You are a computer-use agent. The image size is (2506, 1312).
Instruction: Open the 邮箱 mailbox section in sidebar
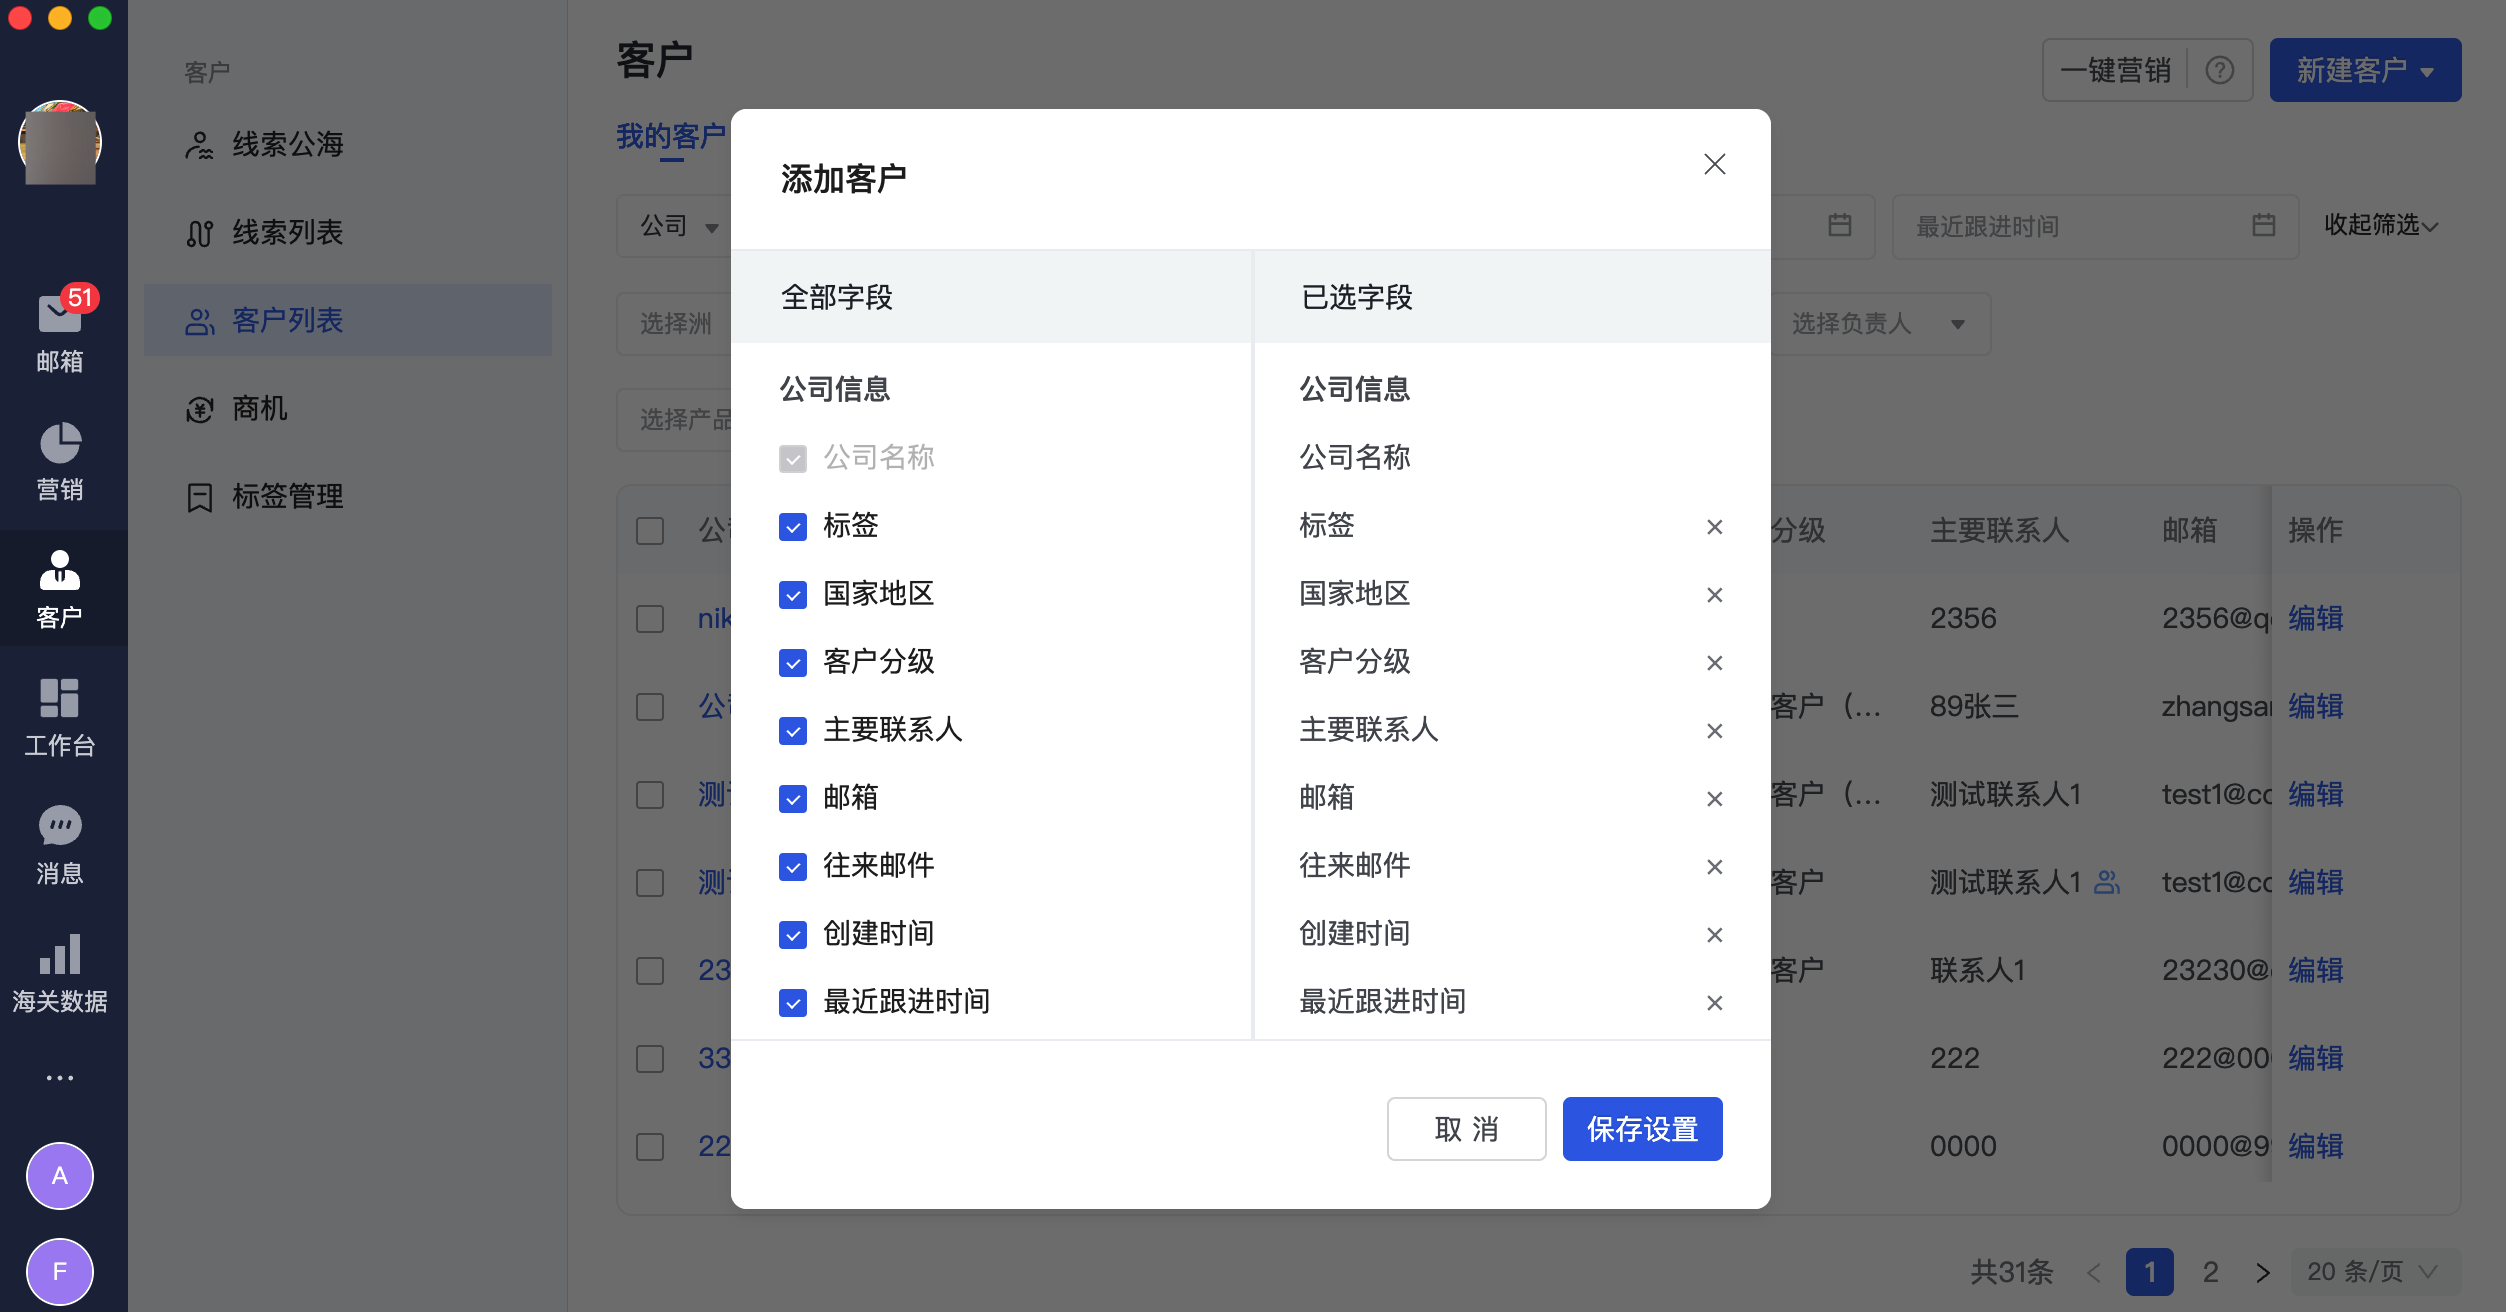59,330
